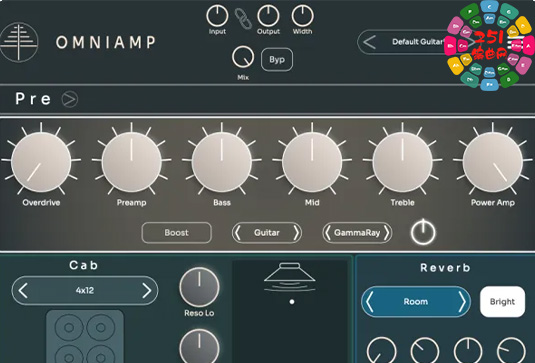The image size is (535, 363).
Task: Select next cabinet after 4x12
Action: [147, 291]
